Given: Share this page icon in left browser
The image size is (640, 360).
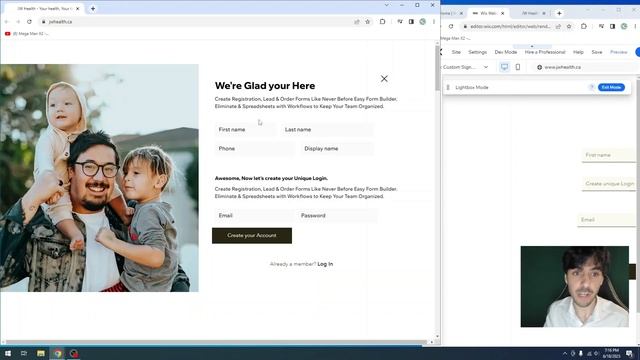Looking at the screenshot, I should pos(357,22).
